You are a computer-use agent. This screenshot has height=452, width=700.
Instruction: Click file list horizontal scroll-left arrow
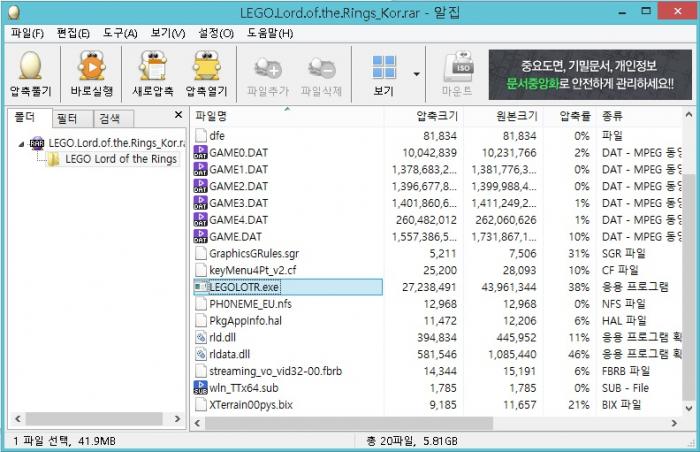(197, 423)
